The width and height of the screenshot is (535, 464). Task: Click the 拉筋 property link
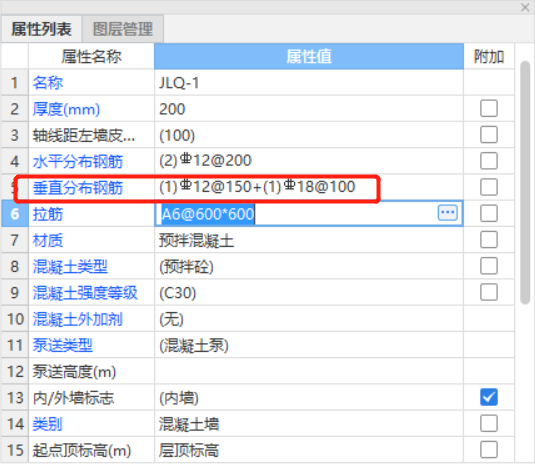click(x=48, y=214)
